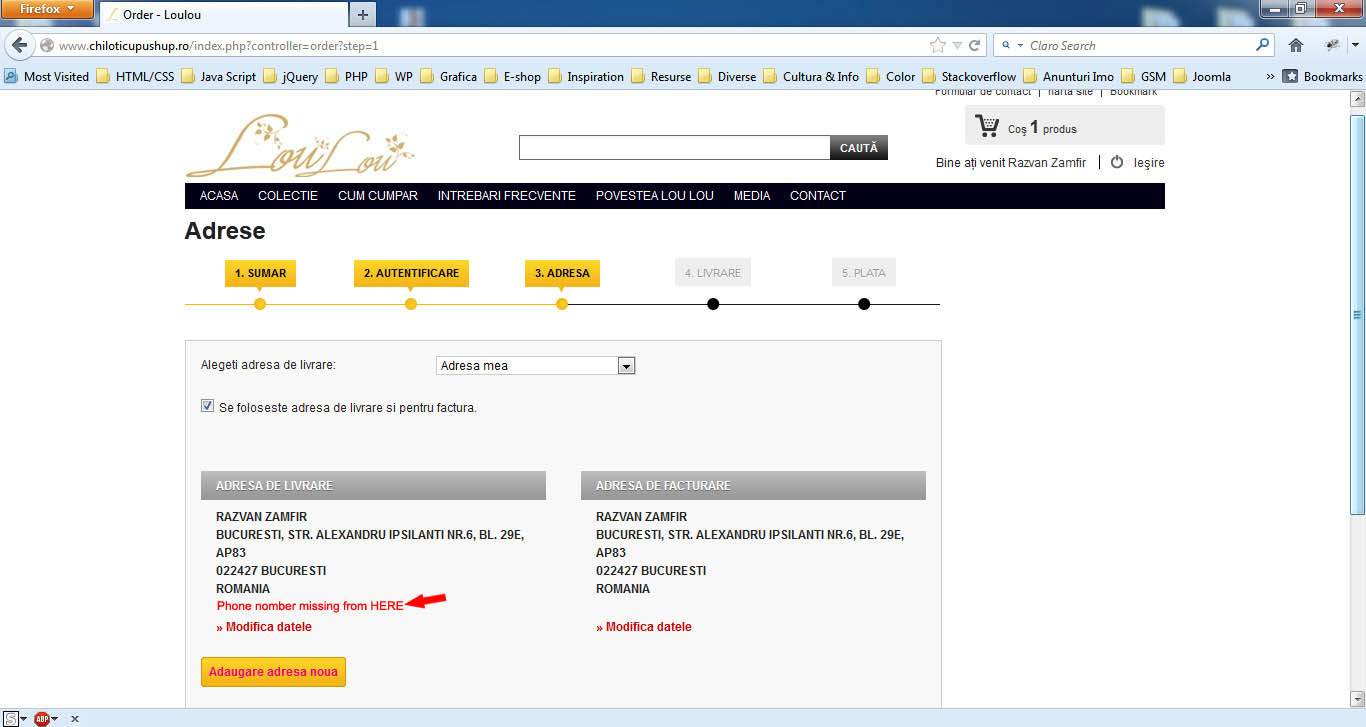This screenshot has height=727, width=1366.
Task: Open the Adresa mea delivery address dropdown
Action: 536,366
